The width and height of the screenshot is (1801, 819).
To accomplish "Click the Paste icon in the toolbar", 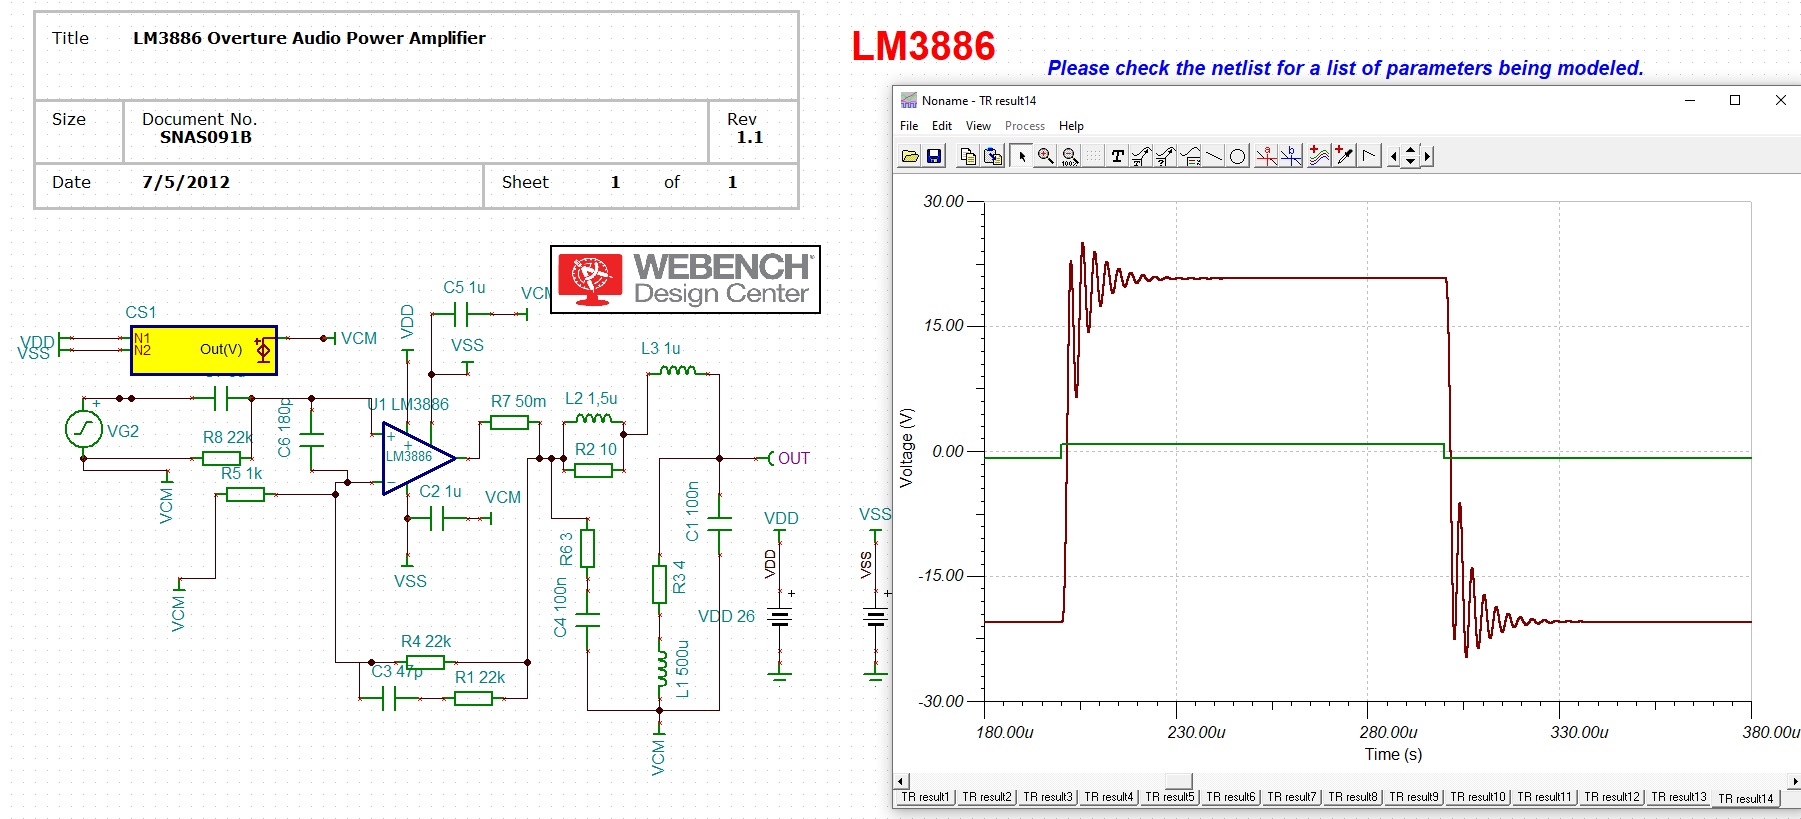I will [x=992, y=156].
